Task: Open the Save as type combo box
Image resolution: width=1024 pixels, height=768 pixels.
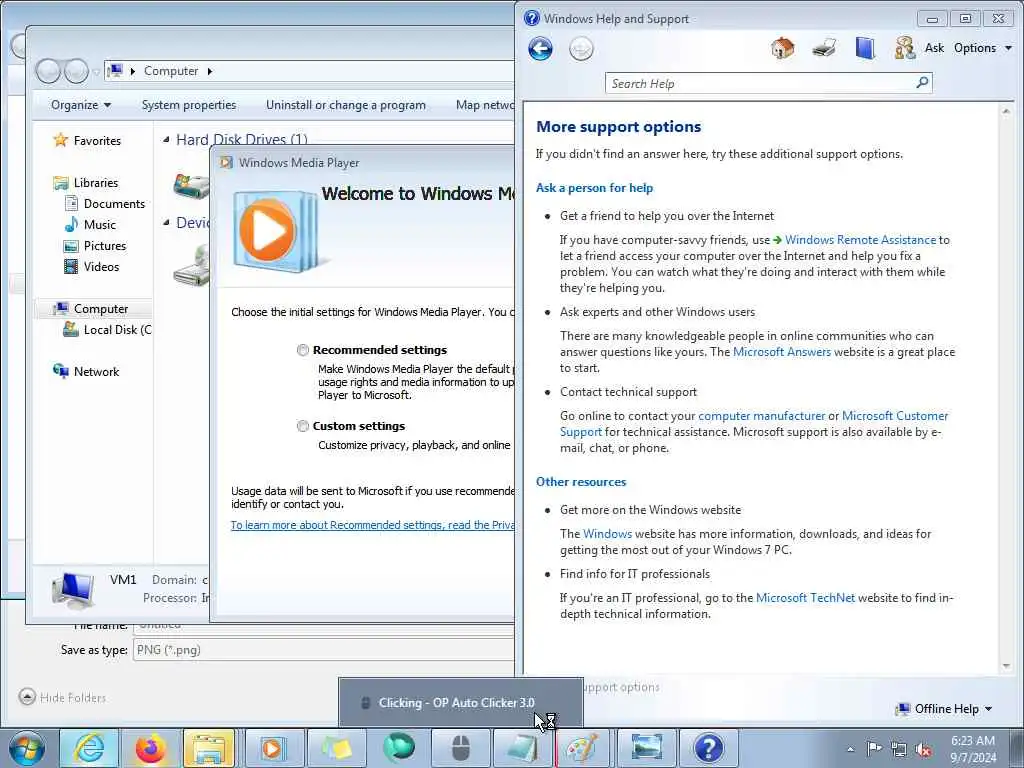Action: (324, 650)
